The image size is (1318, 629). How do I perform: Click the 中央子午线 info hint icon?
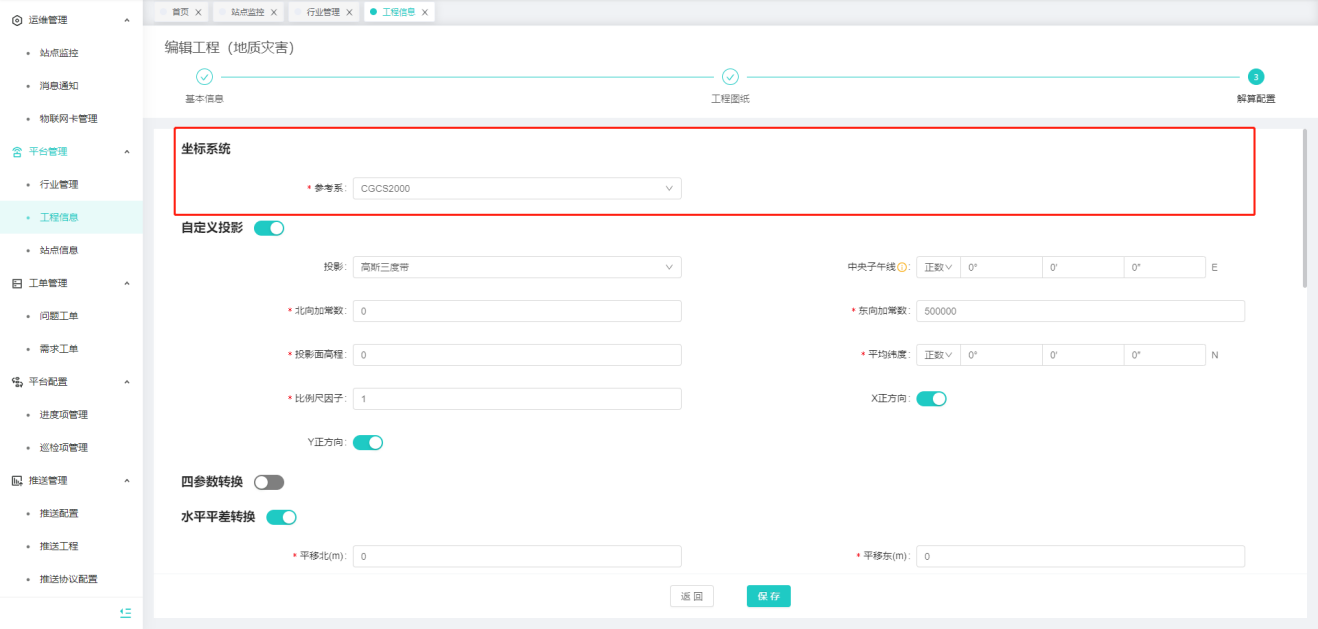tap(902, 268)
